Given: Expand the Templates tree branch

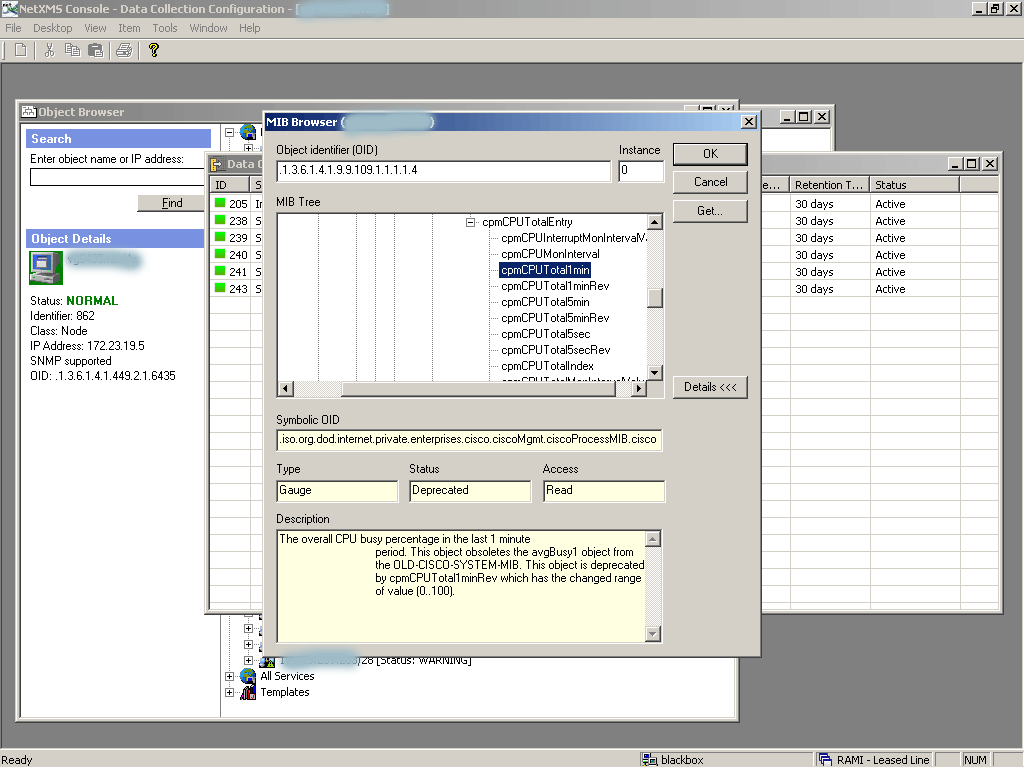Looking at the screenshot, I should (x=230, y=692).
